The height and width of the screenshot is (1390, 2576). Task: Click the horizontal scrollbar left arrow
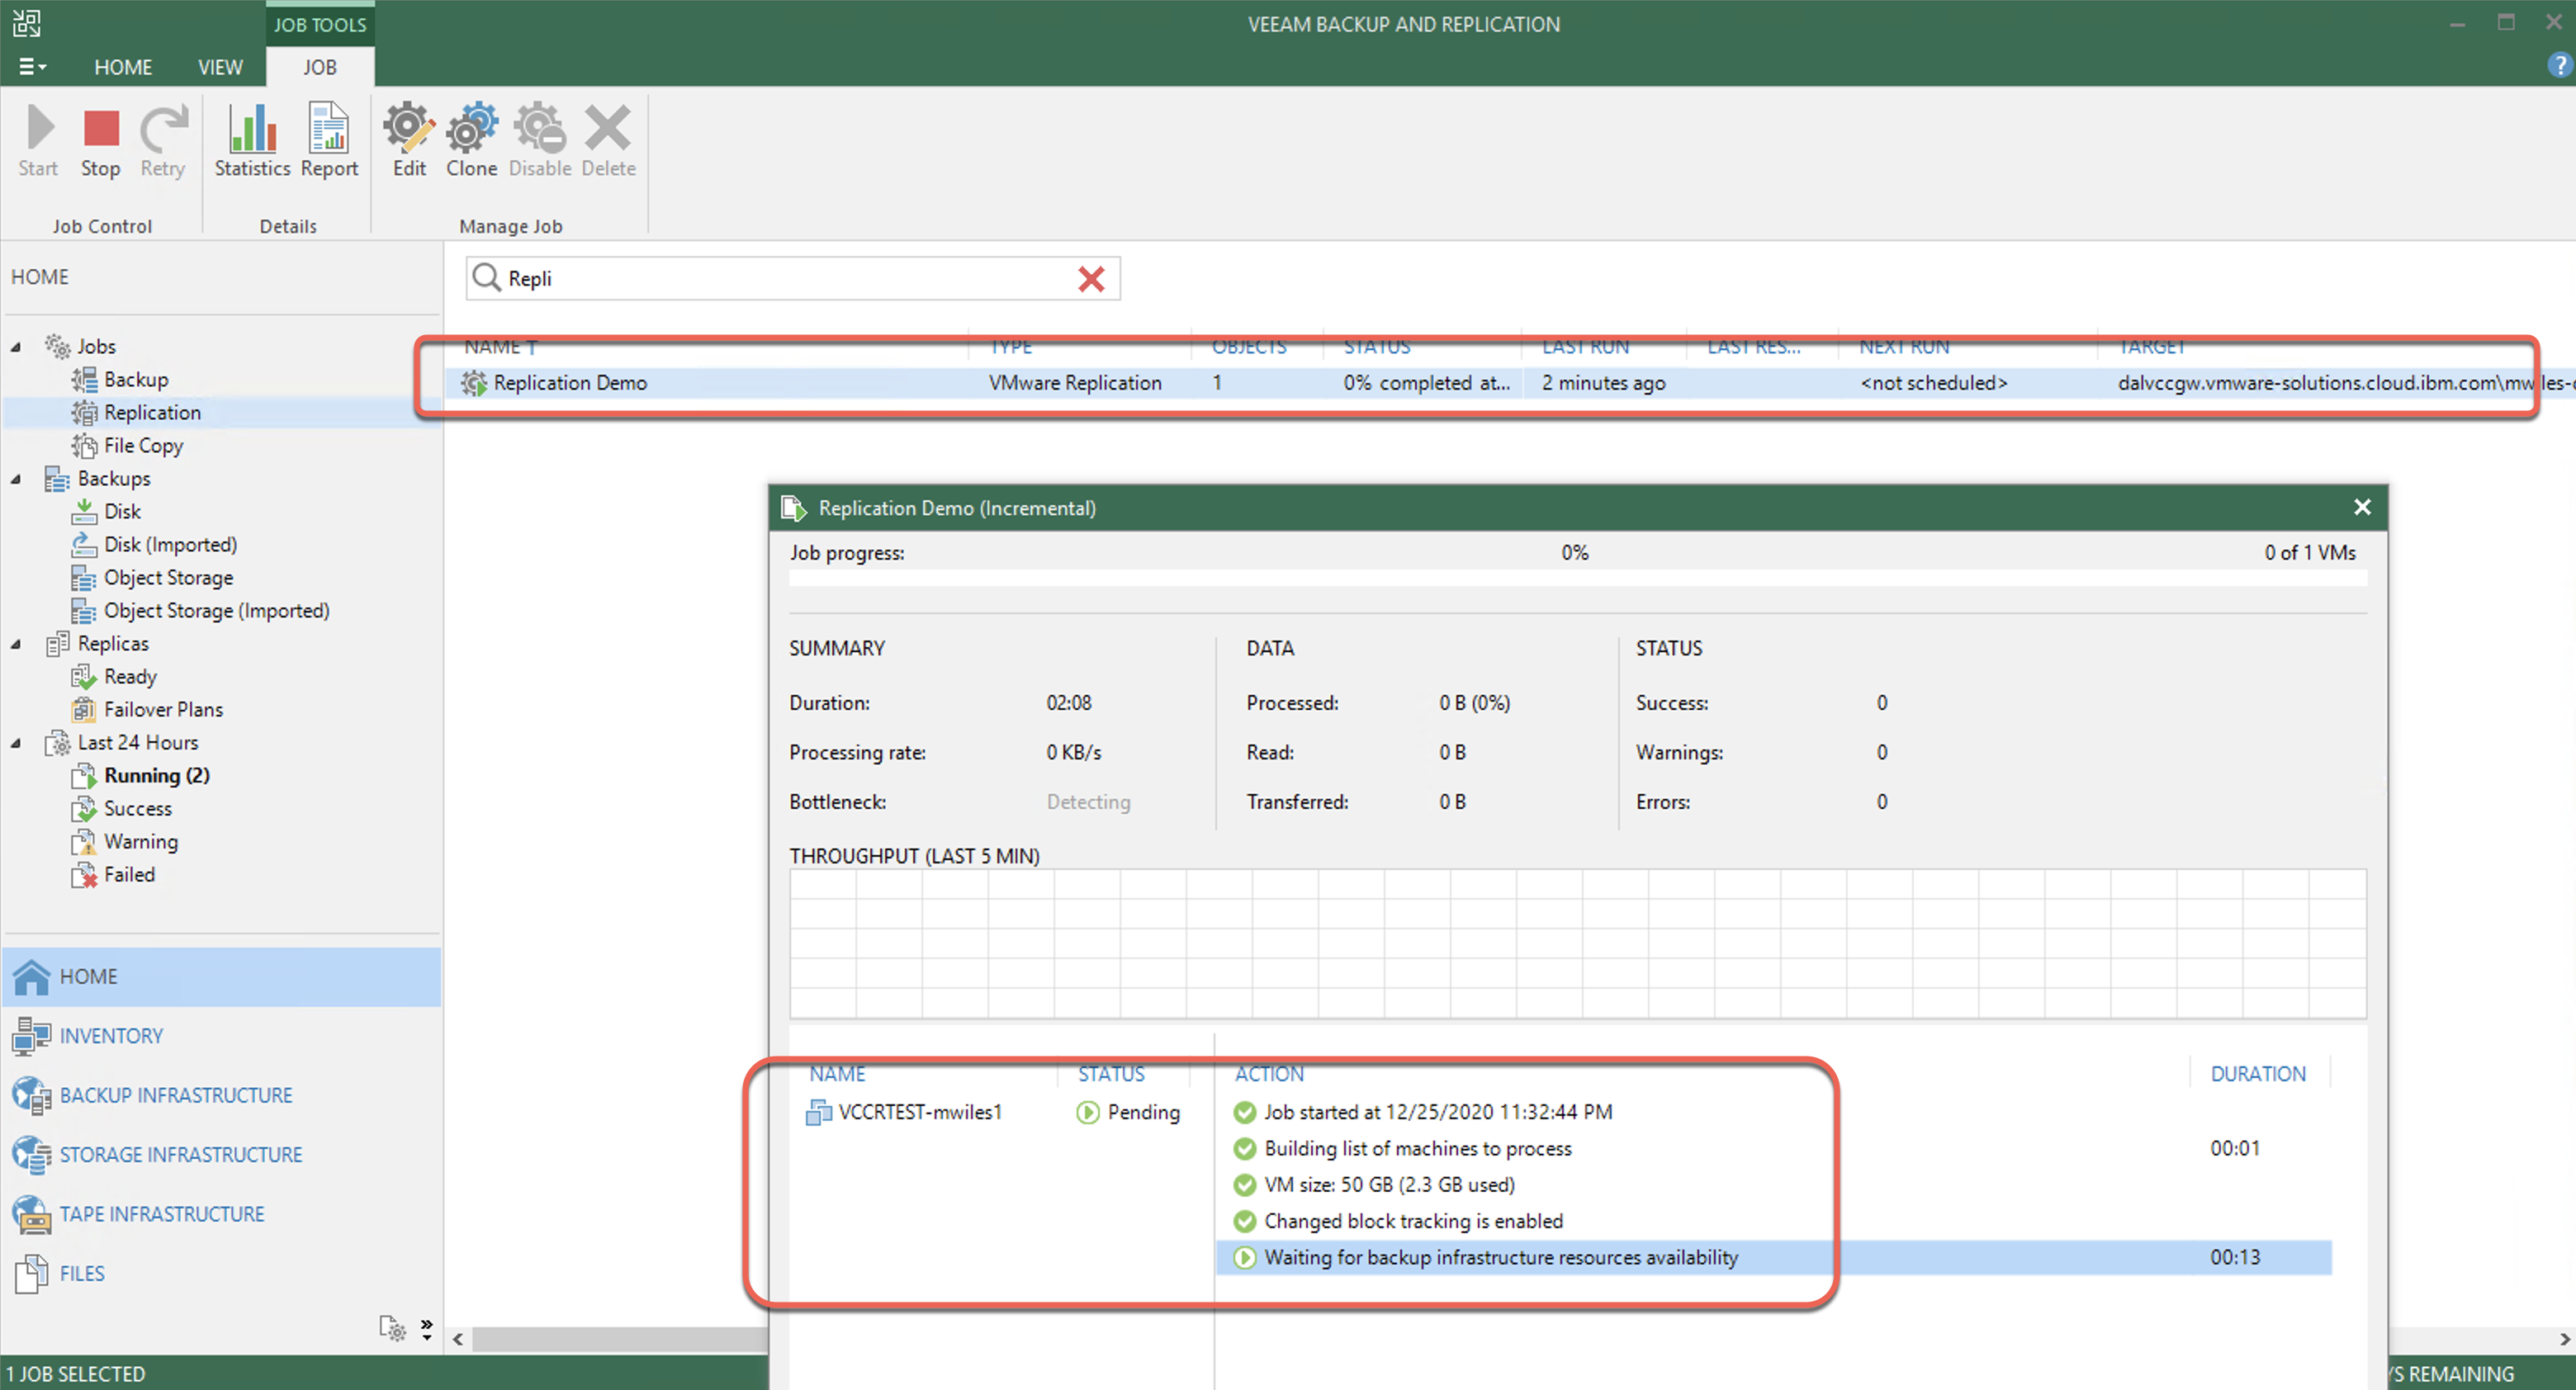click(x=458, y=1339)
